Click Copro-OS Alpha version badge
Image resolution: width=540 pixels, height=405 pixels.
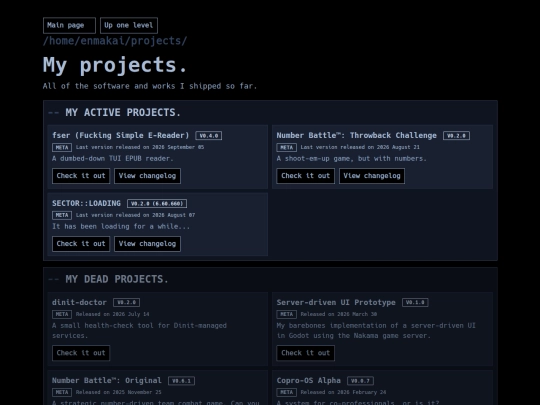point(361,381)
